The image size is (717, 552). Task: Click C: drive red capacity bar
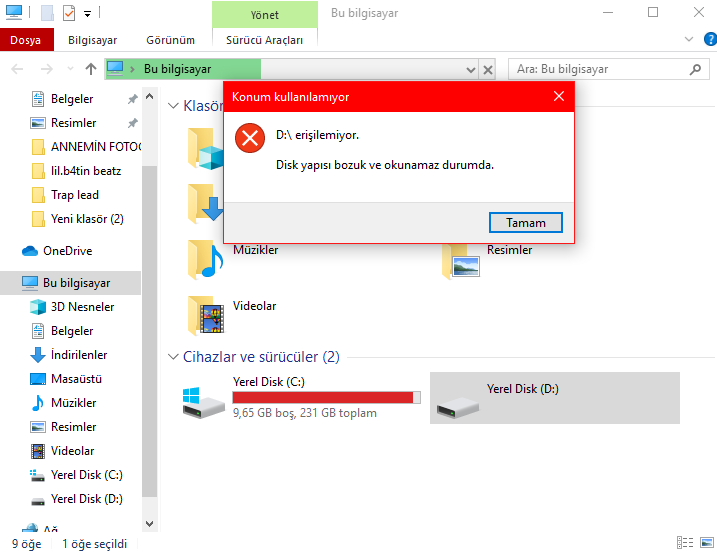coord(326,397)
